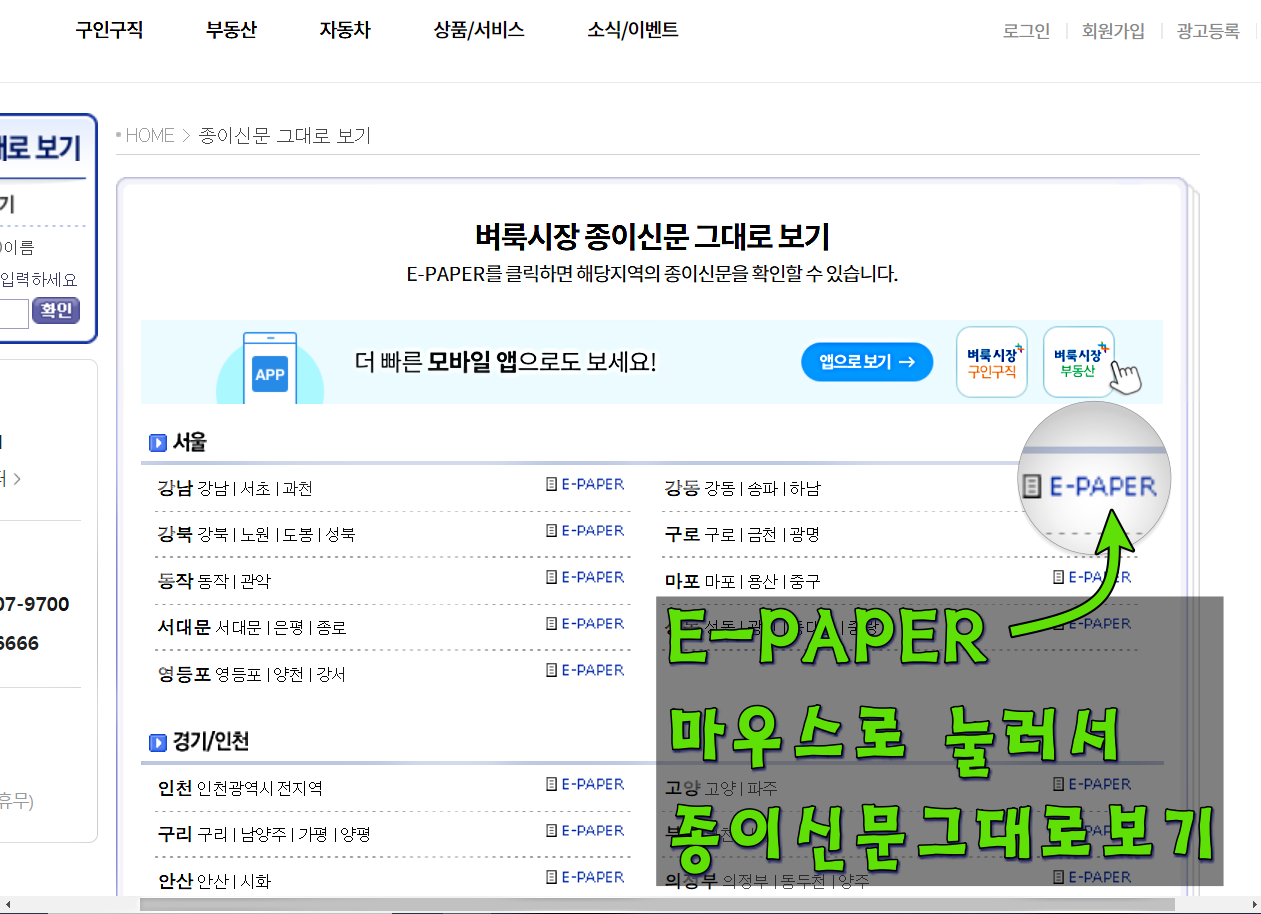This screenshot has height=914, width=1261.
Task: Click the 동작 region name
Action: tap(175, 580)
